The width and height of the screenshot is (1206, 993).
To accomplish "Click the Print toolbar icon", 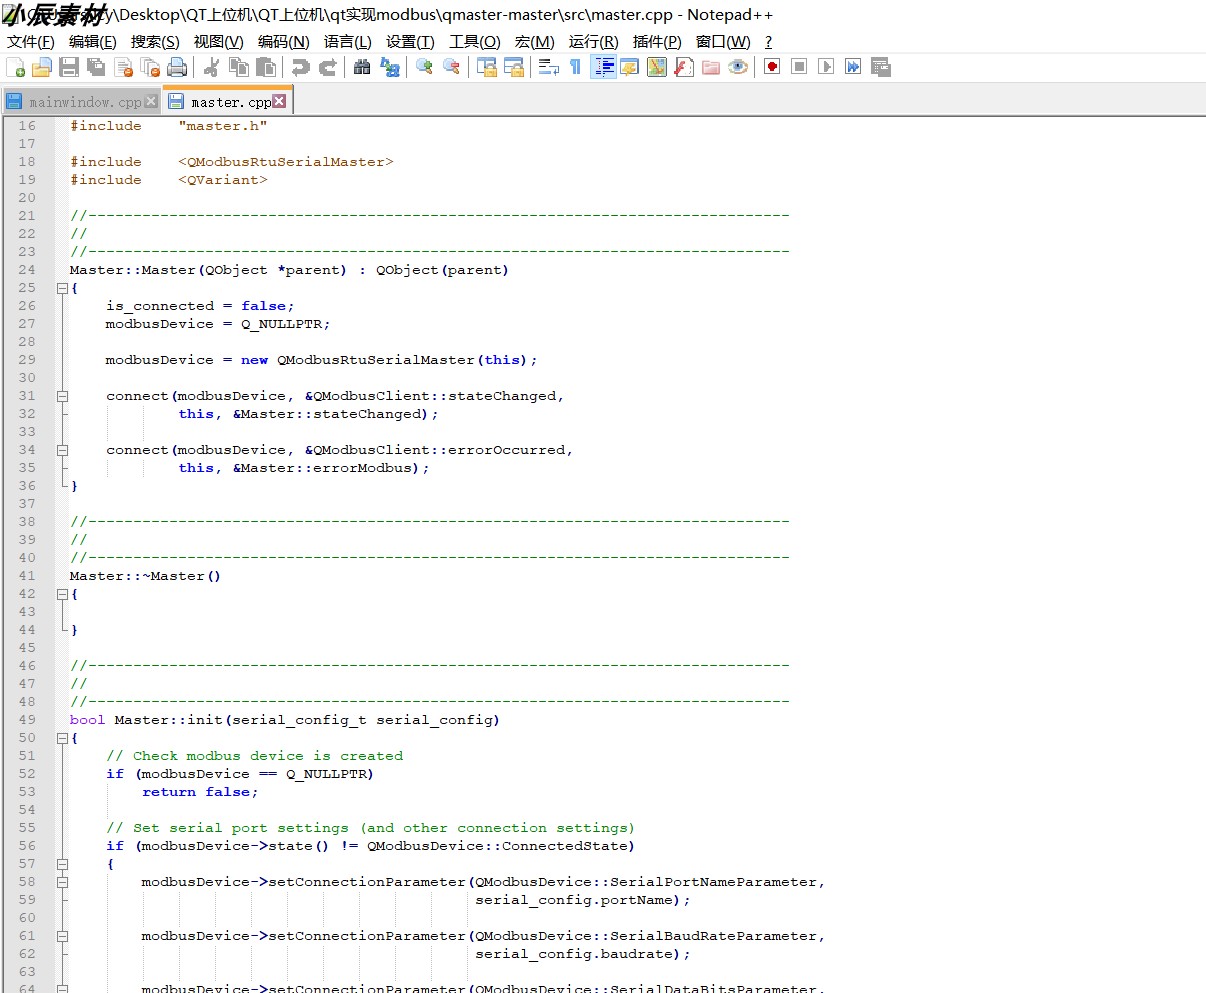I will (177, 67).
